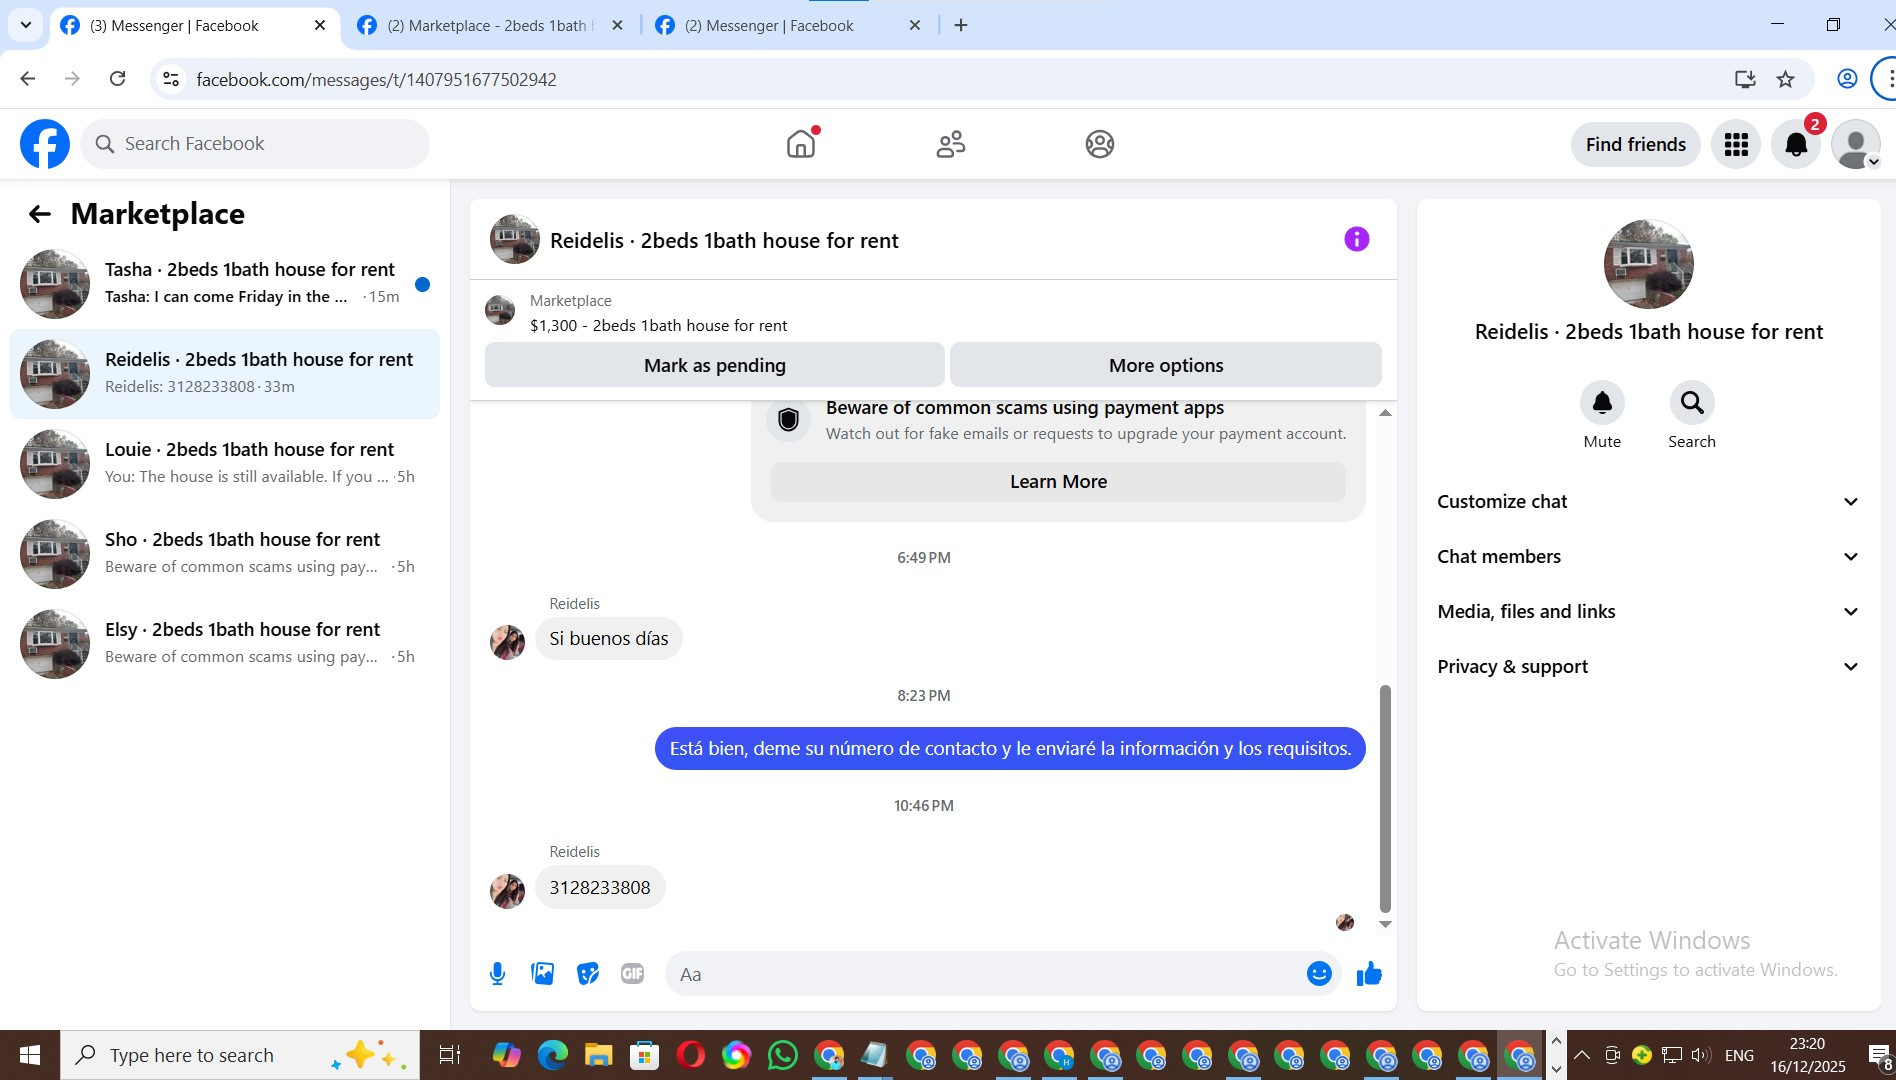The image size is (1896, 1080).
Task: Mark the listing as pending
Action: 715,365
